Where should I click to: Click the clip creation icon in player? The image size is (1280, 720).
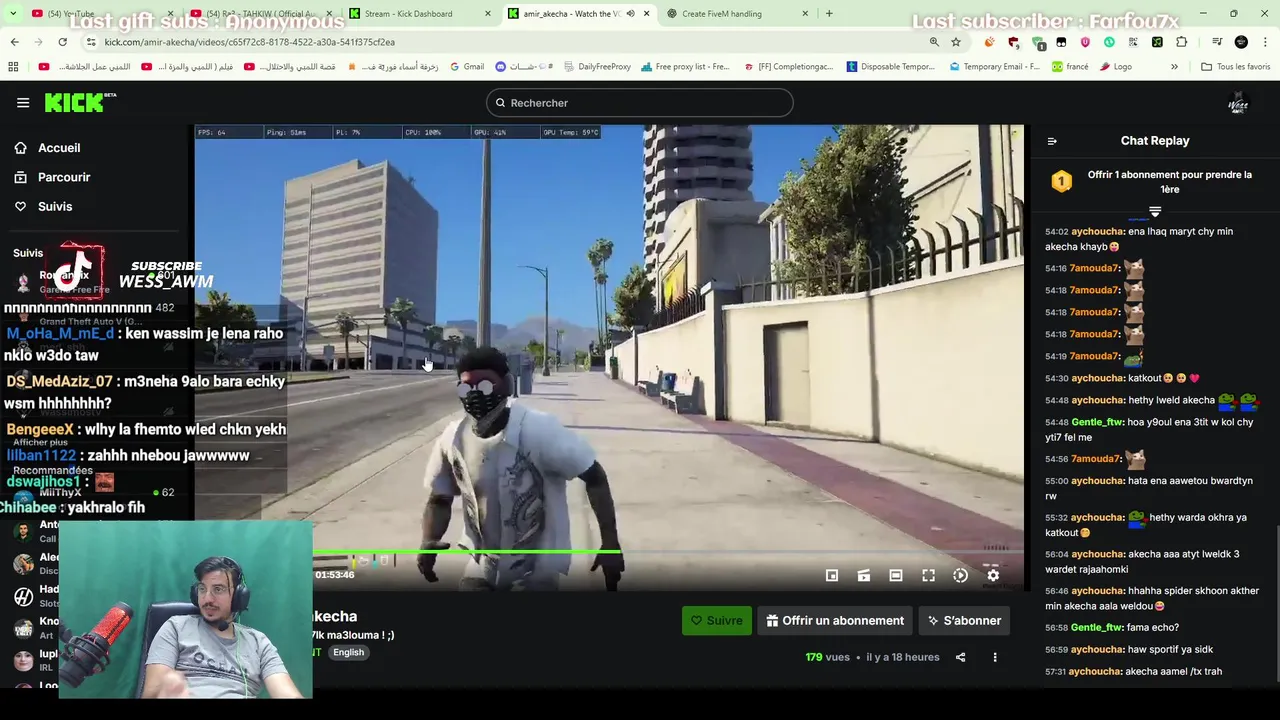click(x=864, y=575)
